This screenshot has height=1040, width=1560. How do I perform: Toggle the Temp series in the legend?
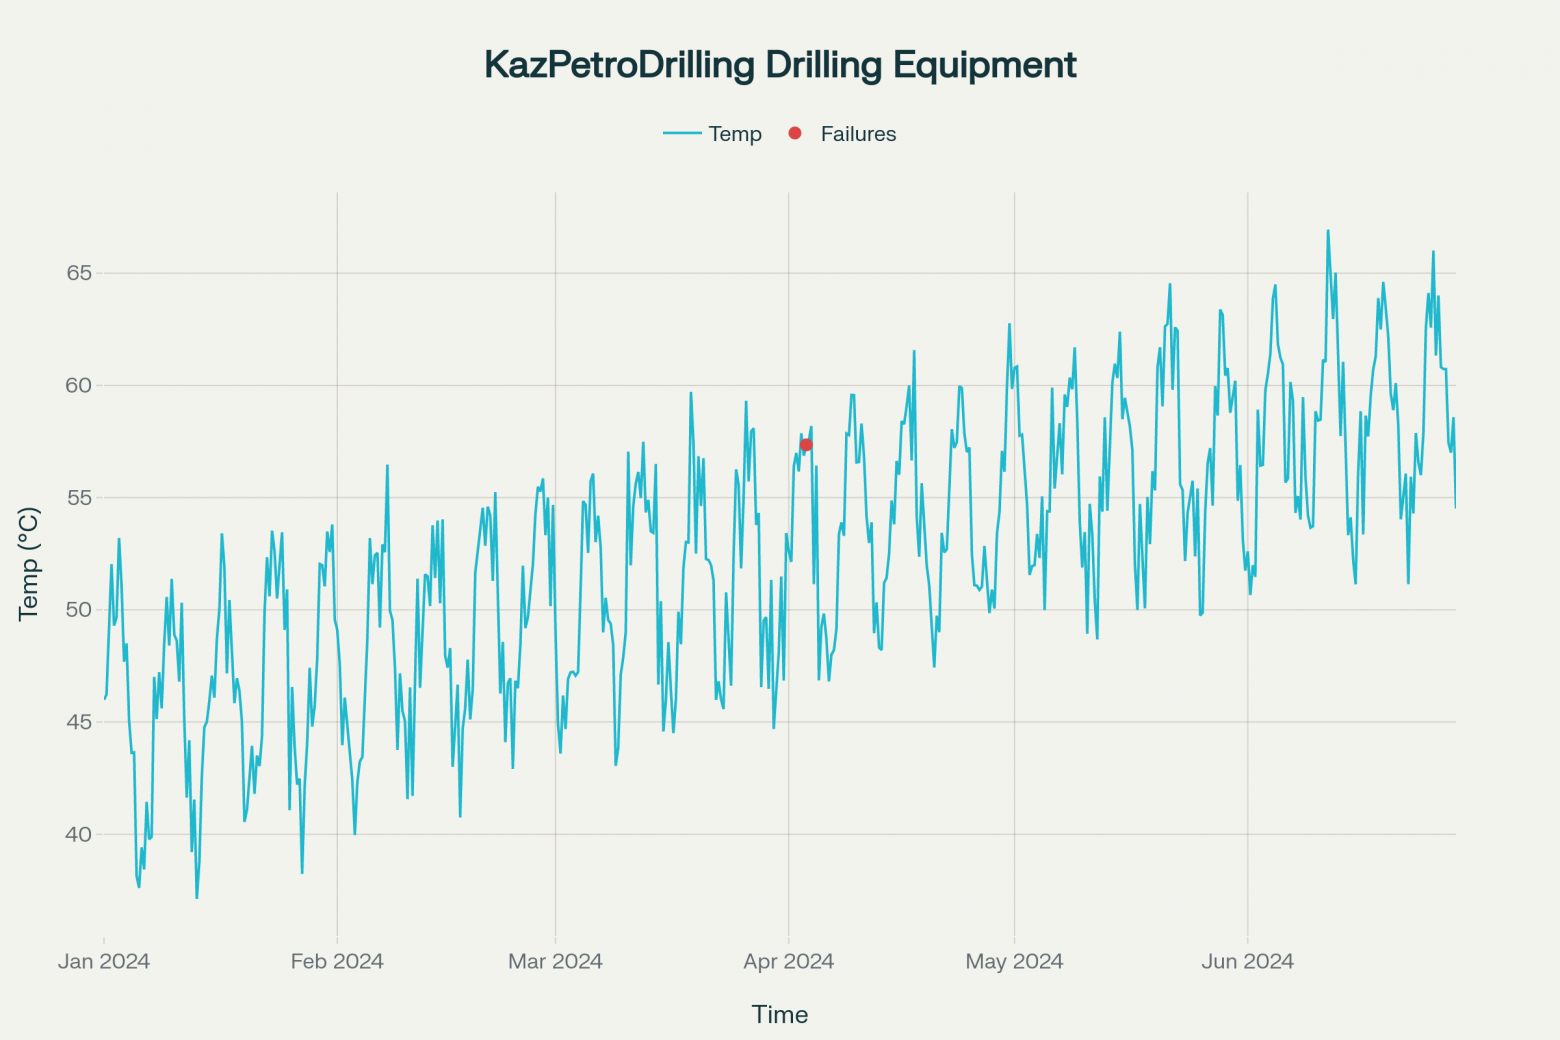[712, 133]
